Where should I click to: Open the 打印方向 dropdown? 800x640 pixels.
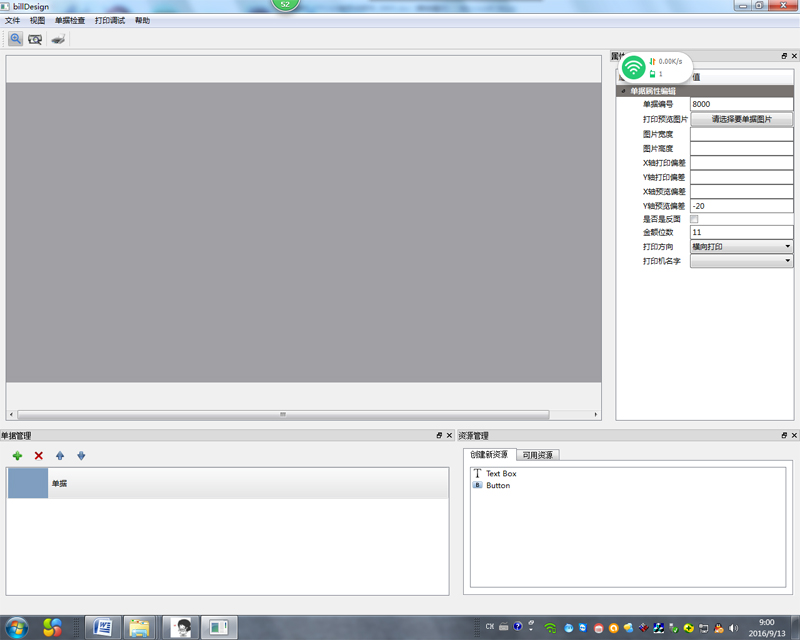[x=741, y=246]
